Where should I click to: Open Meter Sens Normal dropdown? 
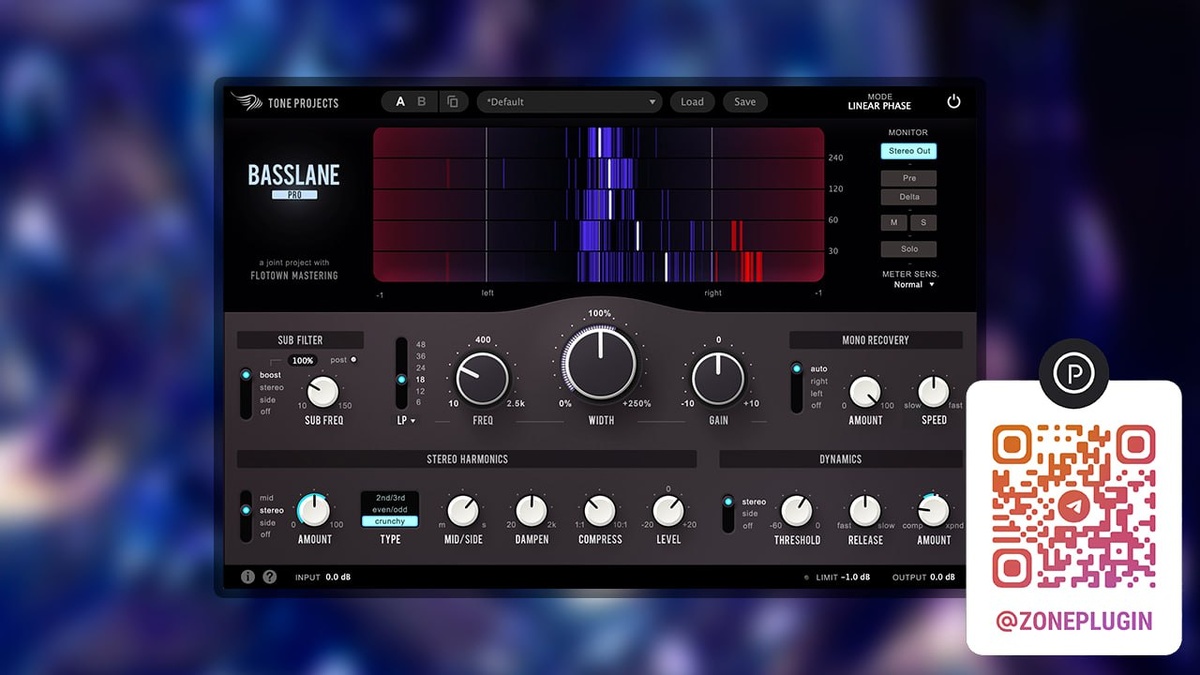click(x=913, y=285)
